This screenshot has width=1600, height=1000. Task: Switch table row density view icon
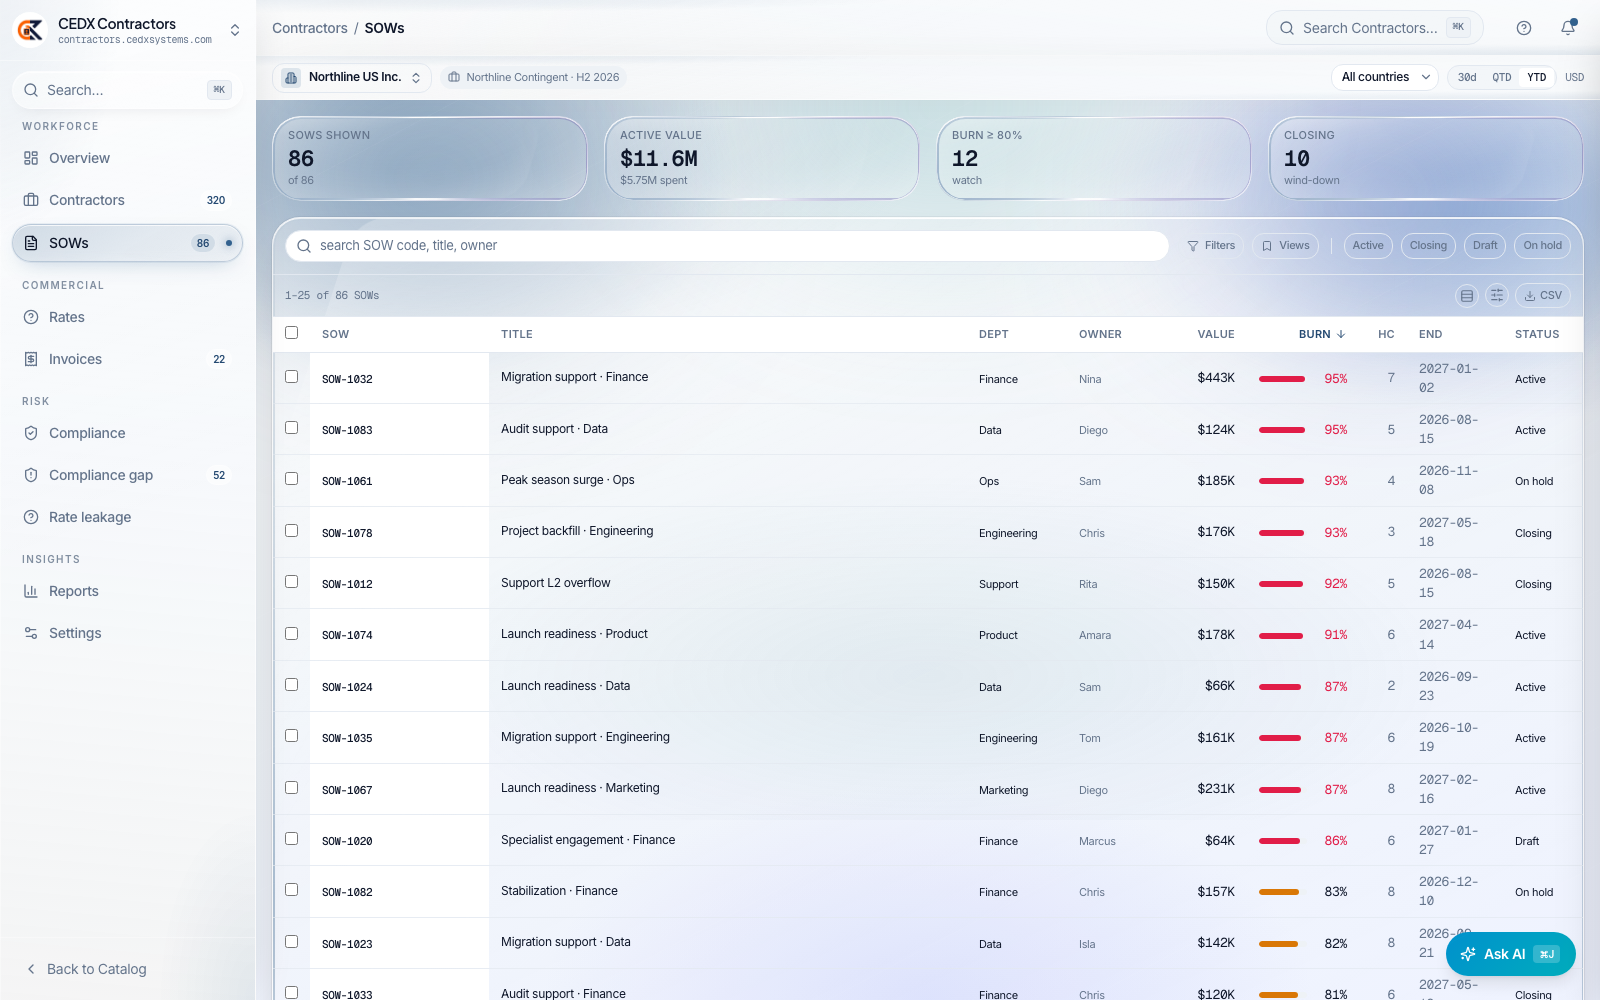coord(1467,295)
